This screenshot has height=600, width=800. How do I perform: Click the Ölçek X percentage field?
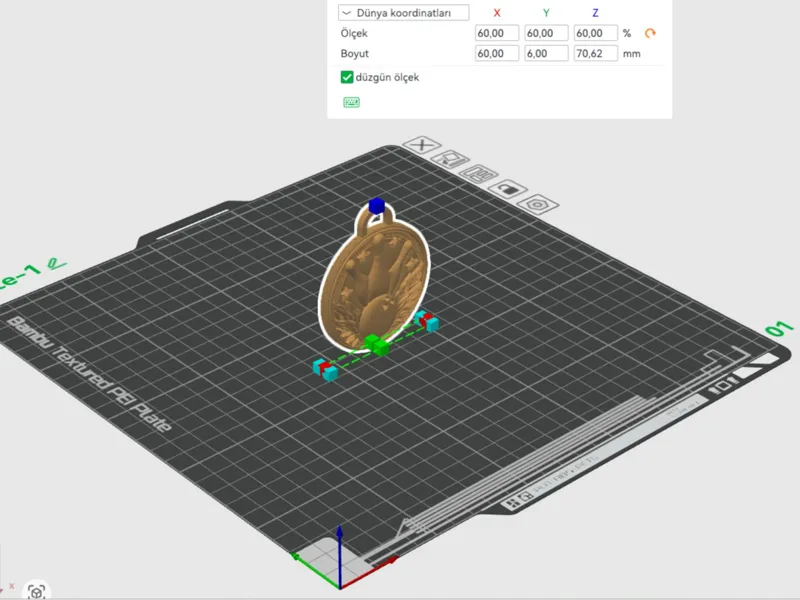pos(497,33)
